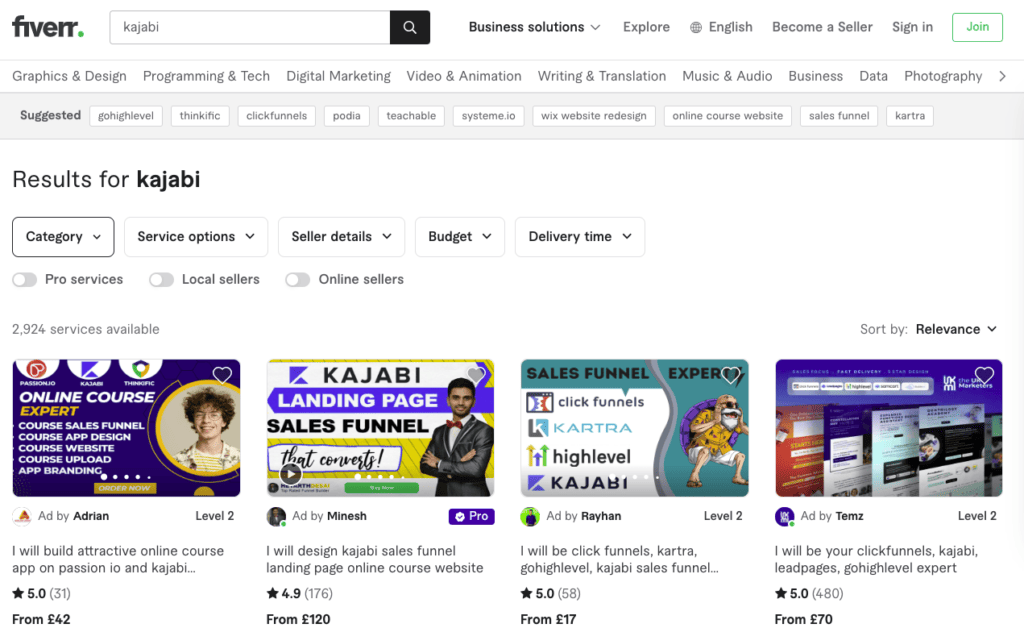Click Minesh's seller avatar
Screen dimensions: 1024x628
[x=276, y=516]
